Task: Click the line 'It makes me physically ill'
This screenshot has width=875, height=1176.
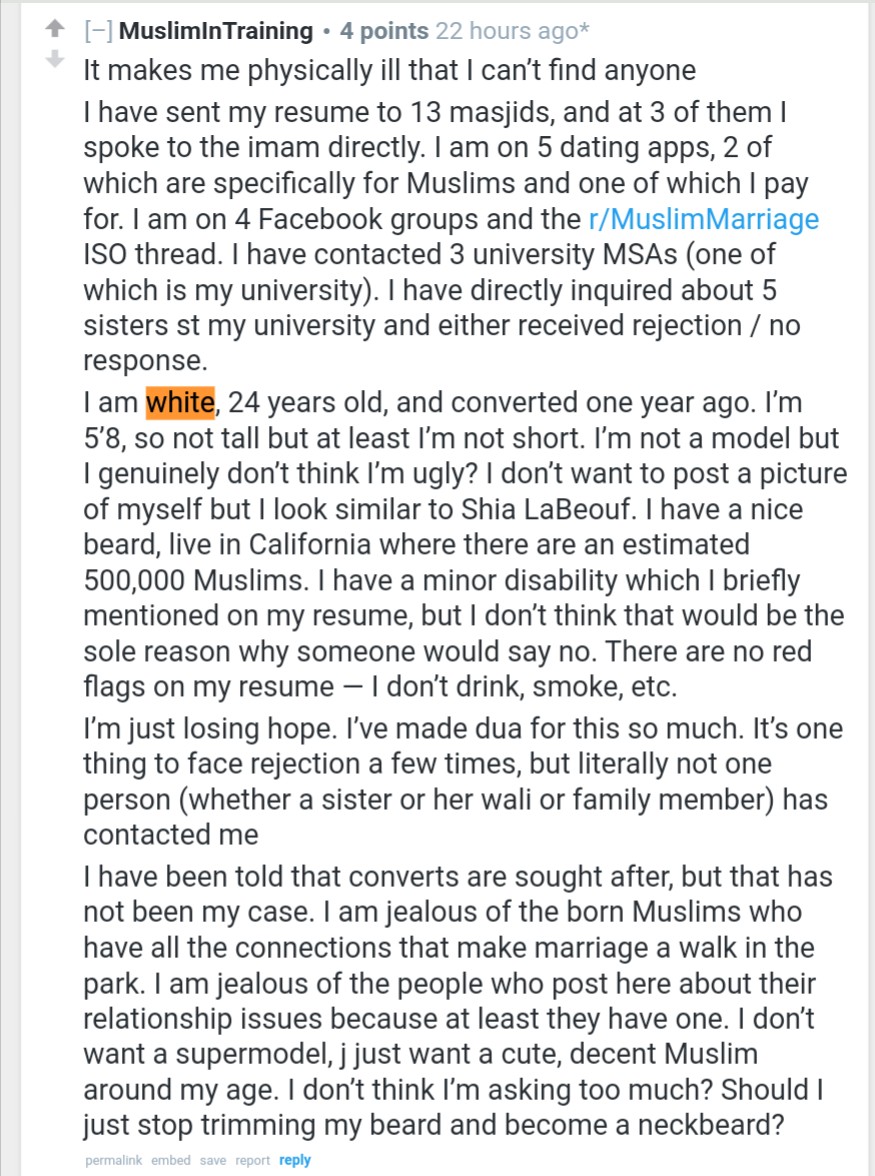Action: point(389,70)
